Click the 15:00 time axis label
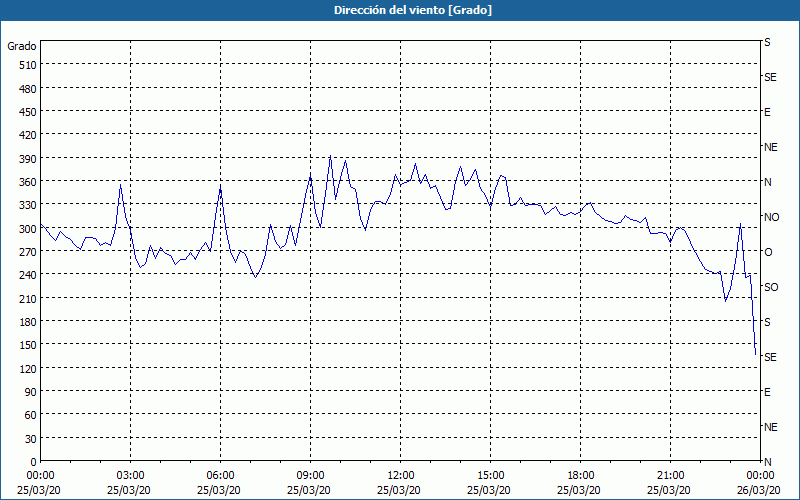Viewport: 800px width, 500px height. coord(490,476)
